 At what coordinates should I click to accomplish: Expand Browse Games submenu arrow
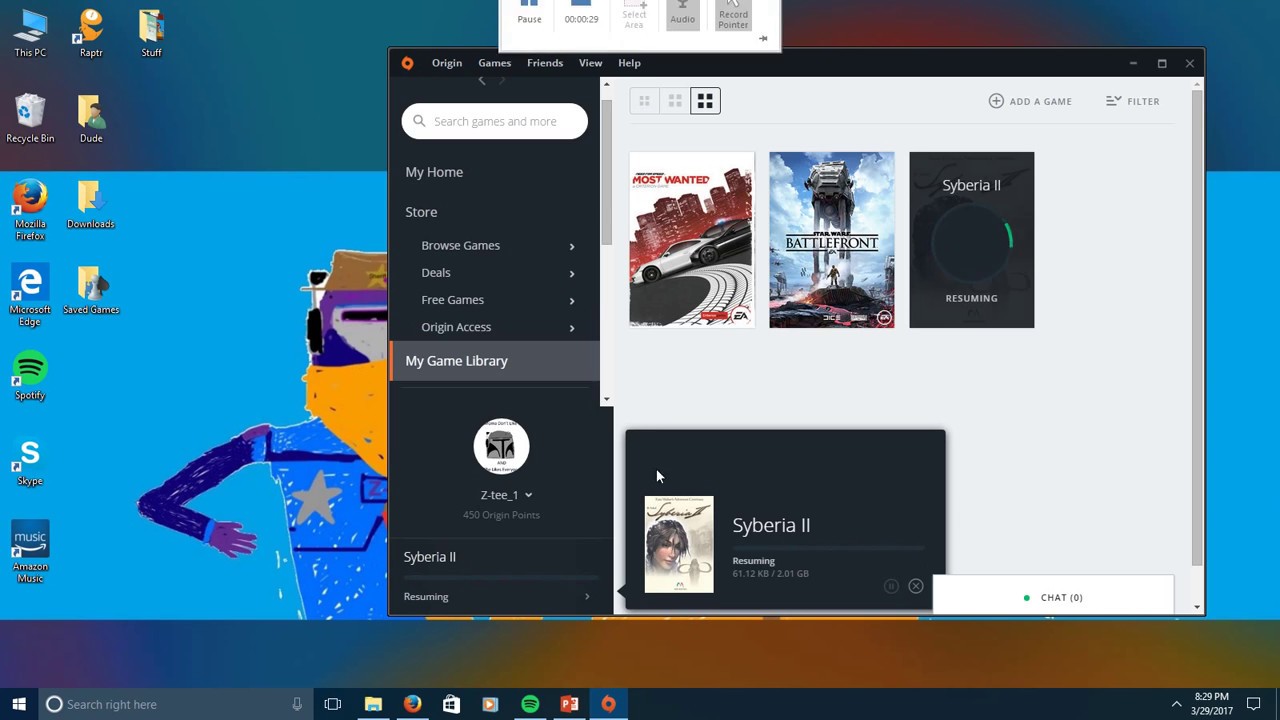point(572,246)
